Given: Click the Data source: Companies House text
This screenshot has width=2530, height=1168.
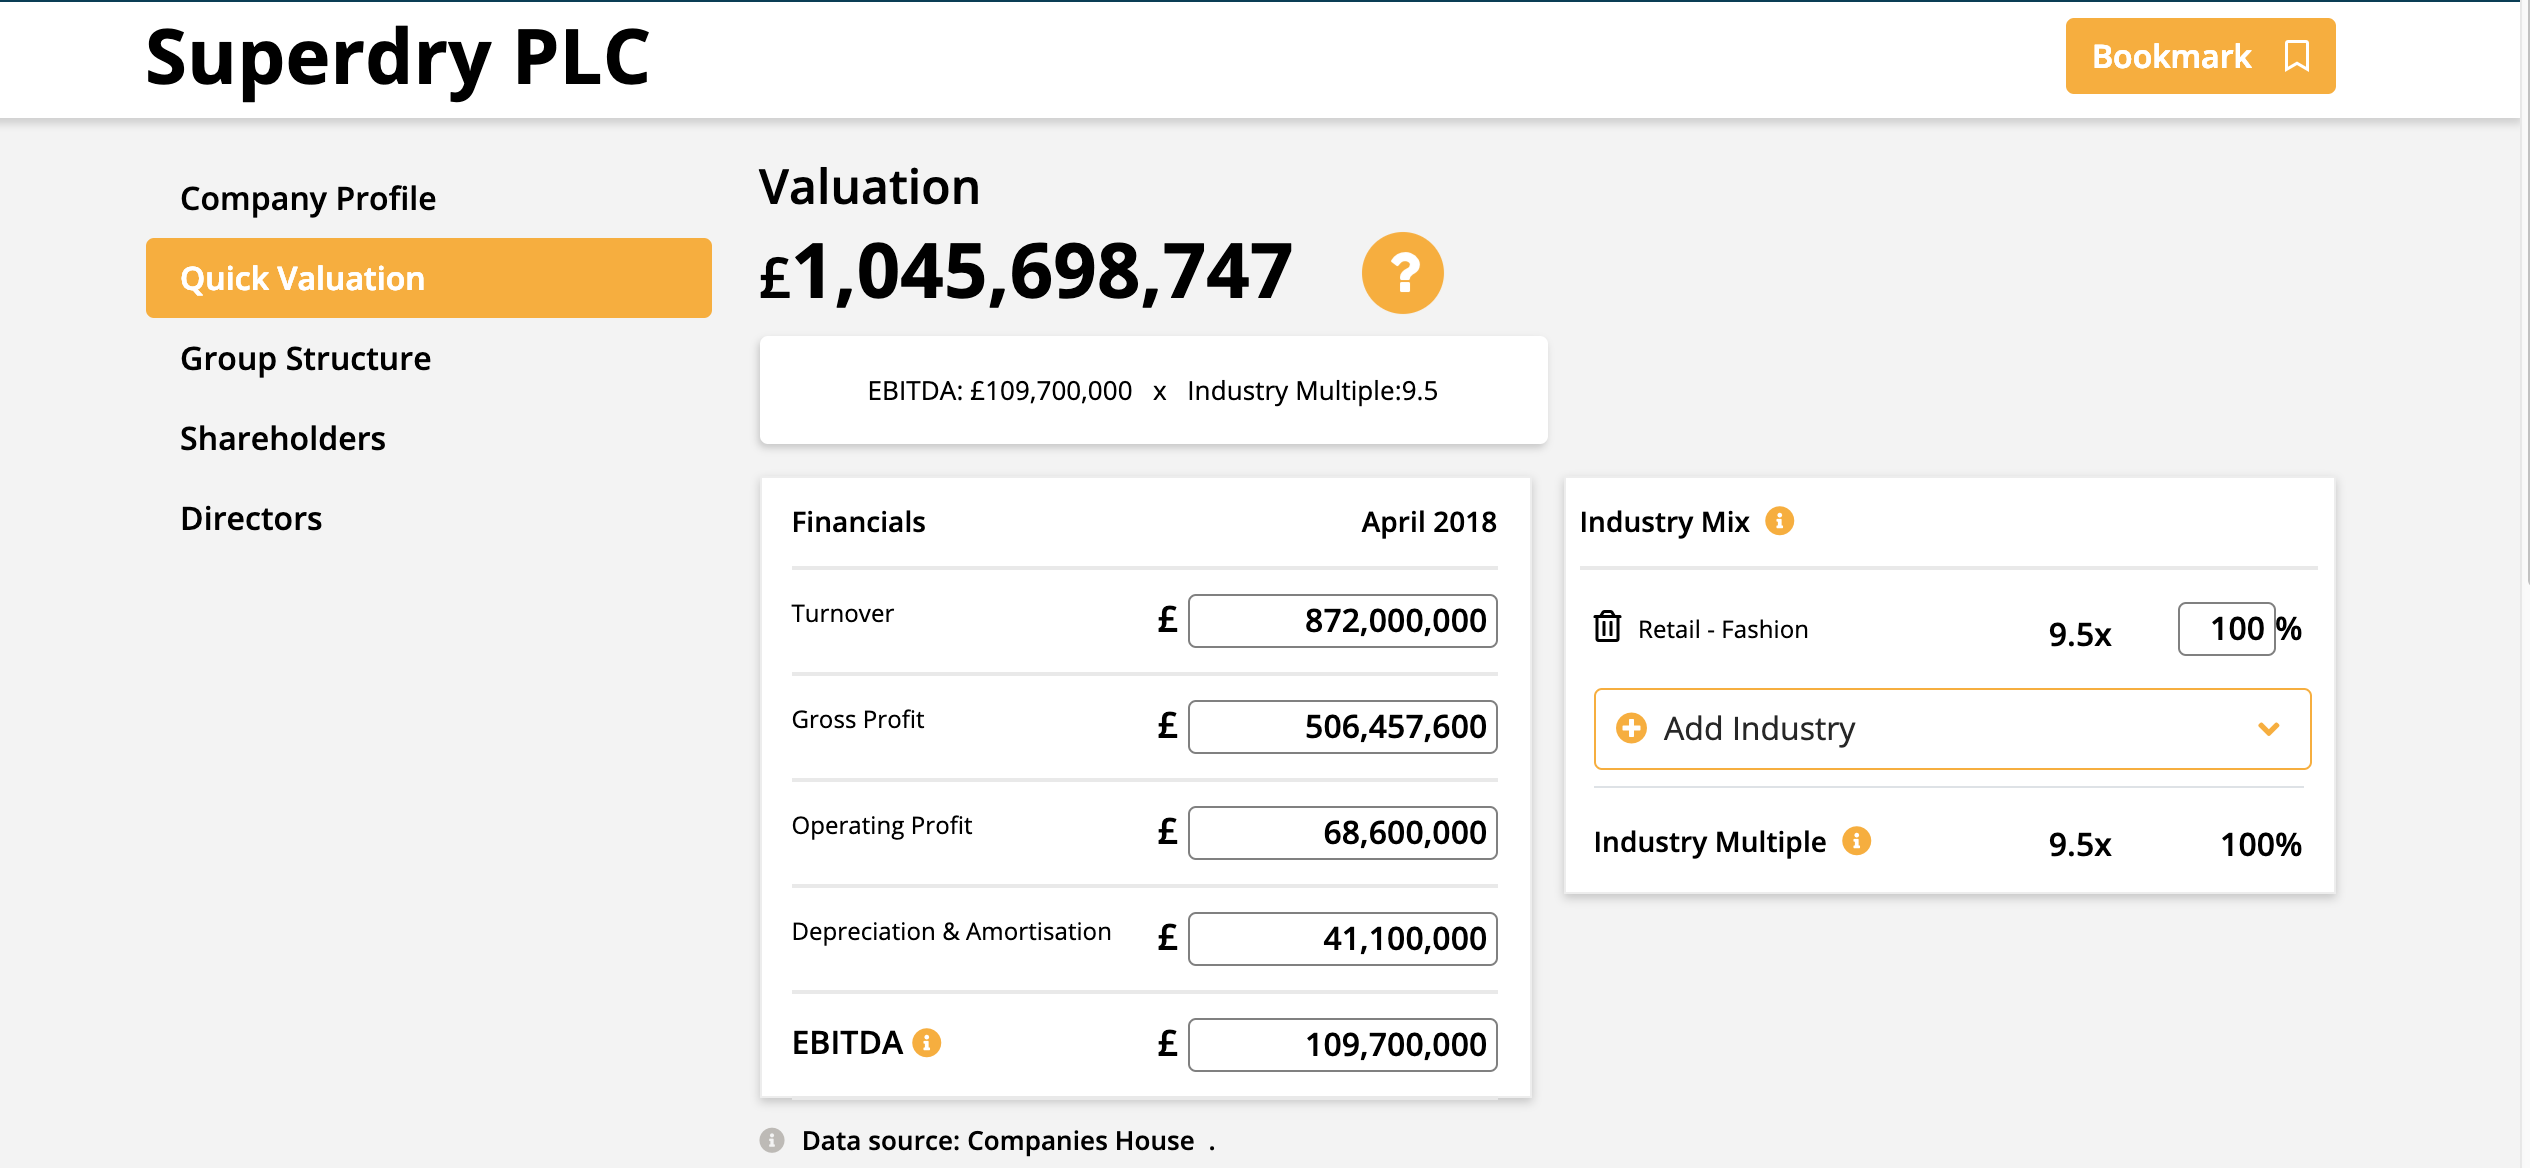Looking at the screenshot, I should (997, 1140).
